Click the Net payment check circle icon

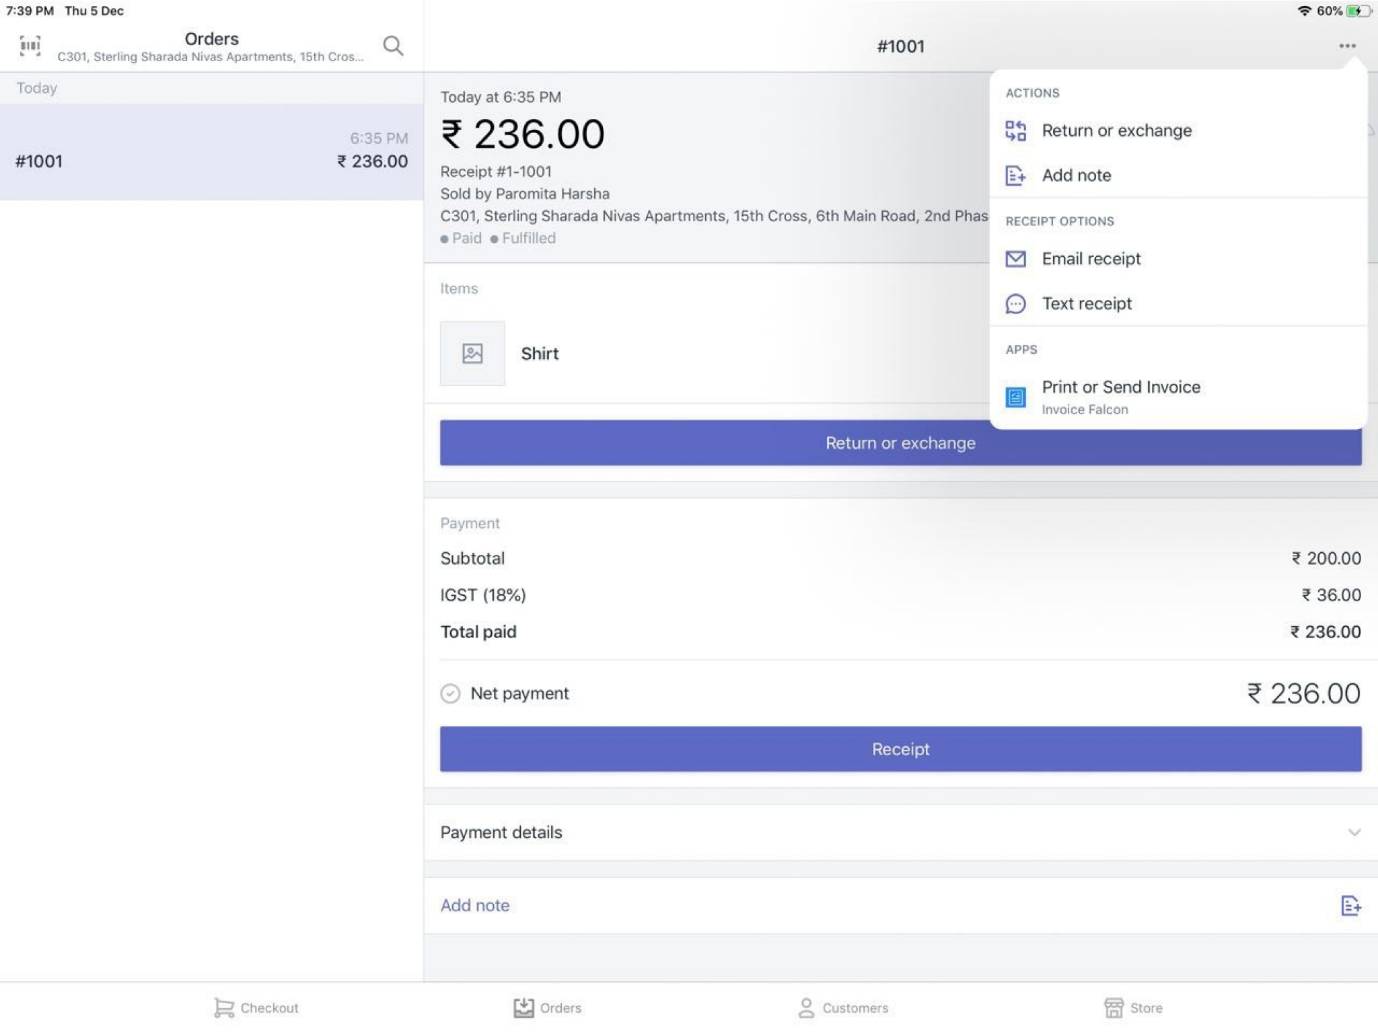click(450, 694)
